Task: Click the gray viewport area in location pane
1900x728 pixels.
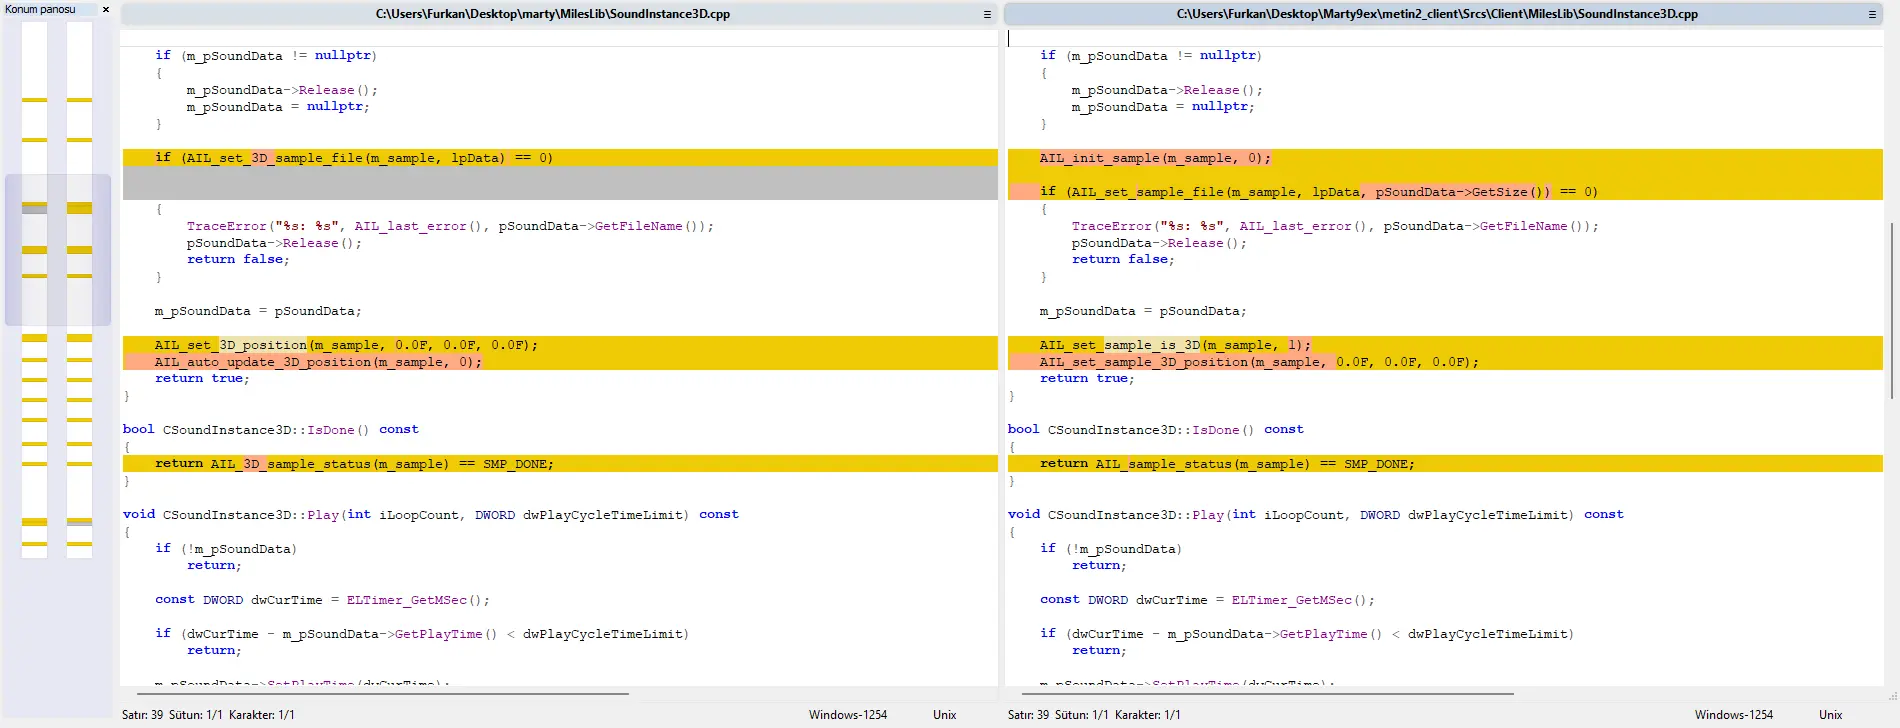Action: [x=58, y=250]
